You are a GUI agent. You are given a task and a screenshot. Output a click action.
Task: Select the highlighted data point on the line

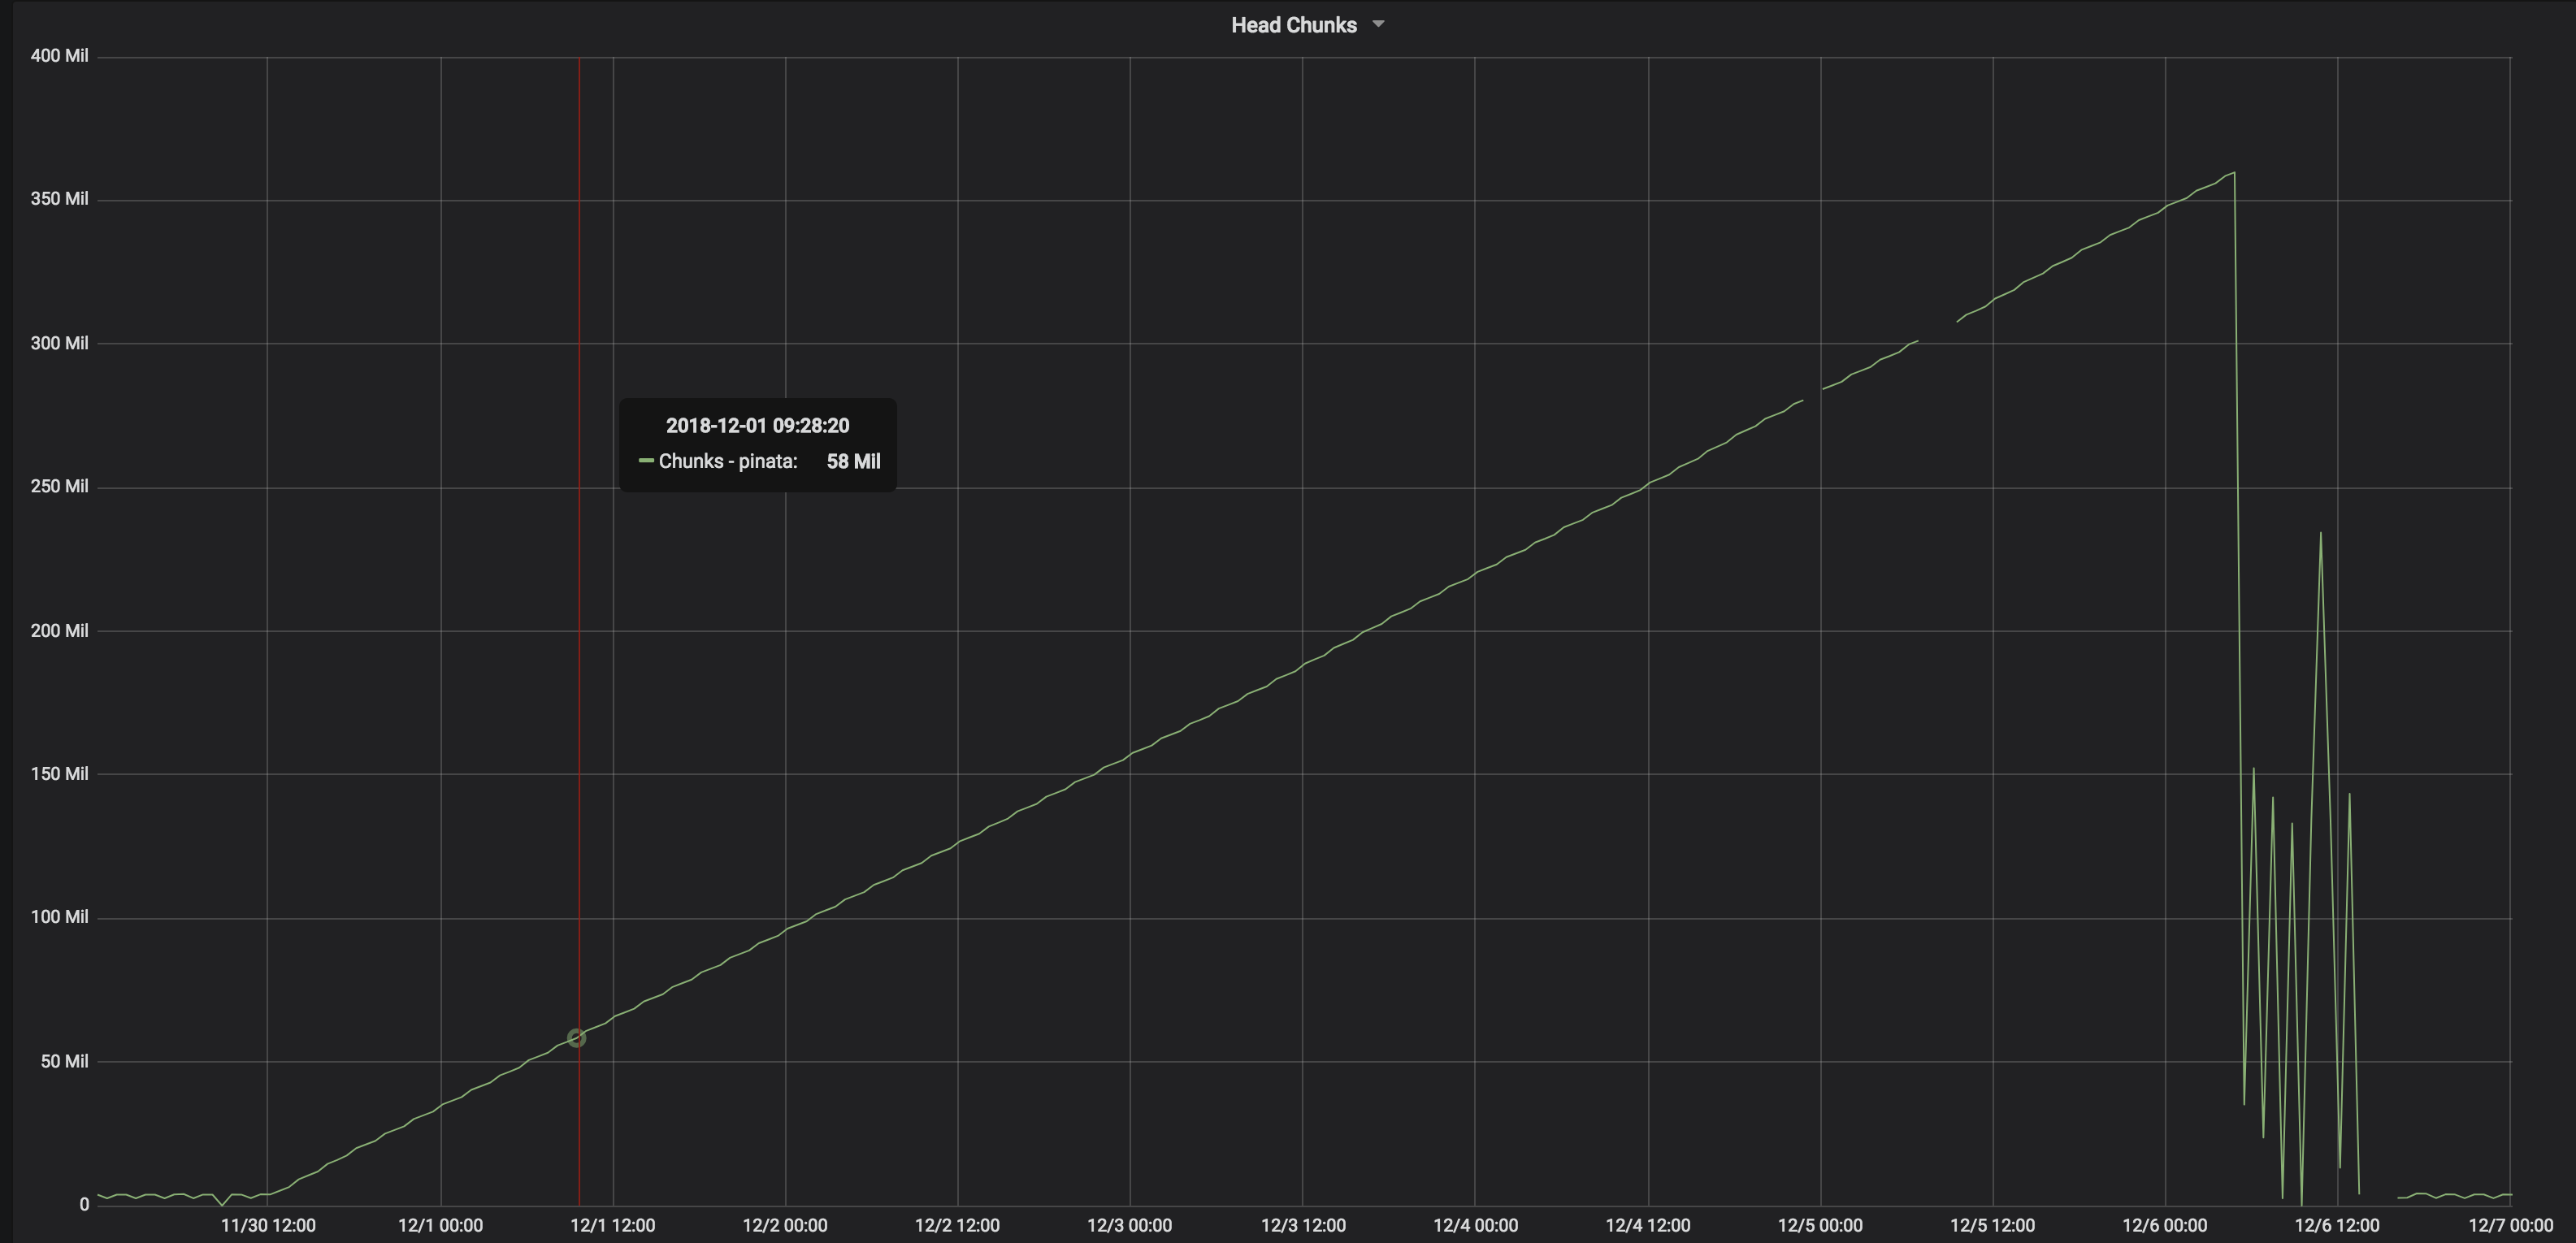(576, 1038)
